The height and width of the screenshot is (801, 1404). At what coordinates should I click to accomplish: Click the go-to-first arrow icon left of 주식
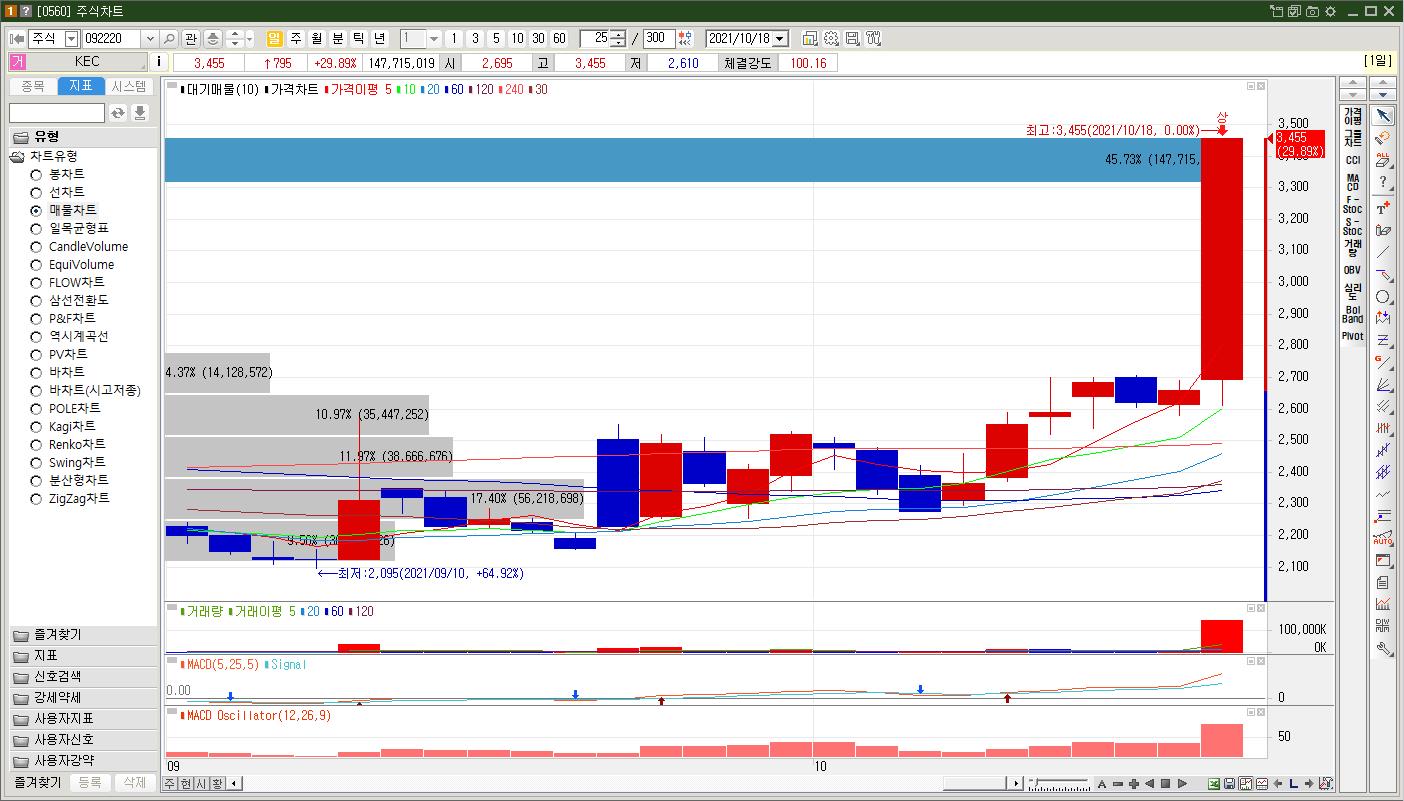tap(17, 39)
